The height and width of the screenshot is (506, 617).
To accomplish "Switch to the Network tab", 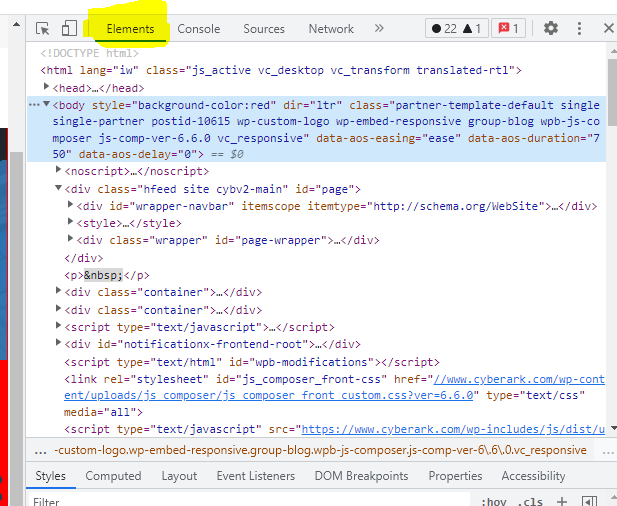I will 331,29.
